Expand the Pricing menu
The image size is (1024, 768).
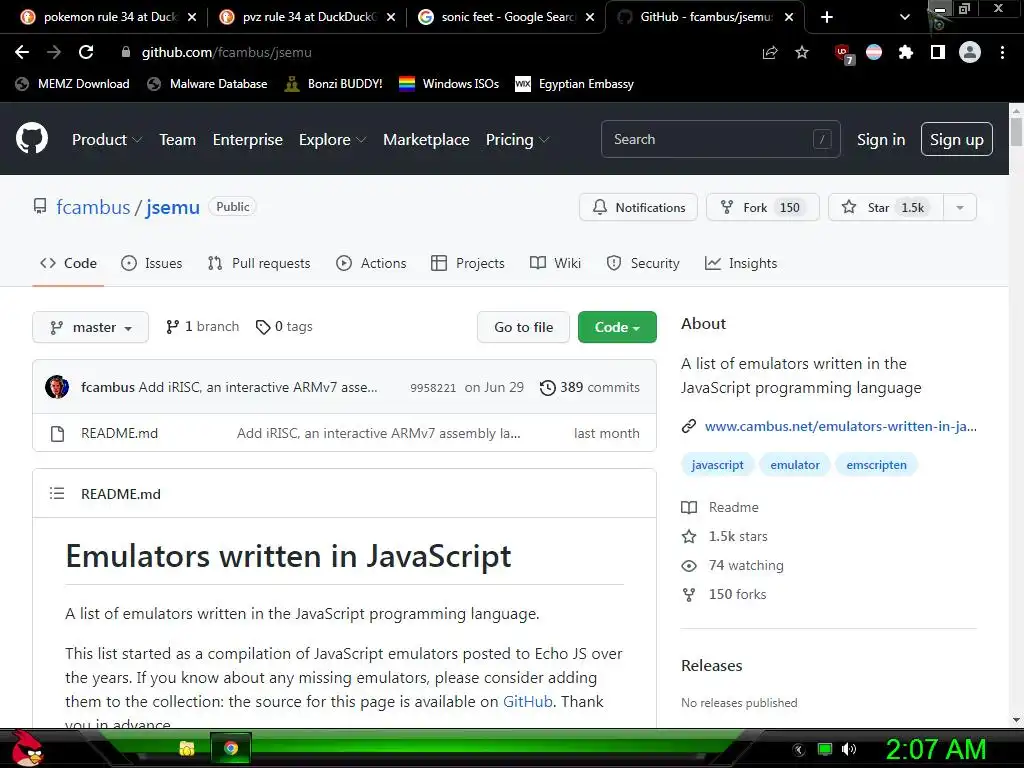pyautogui.click(x=517, y=139)
